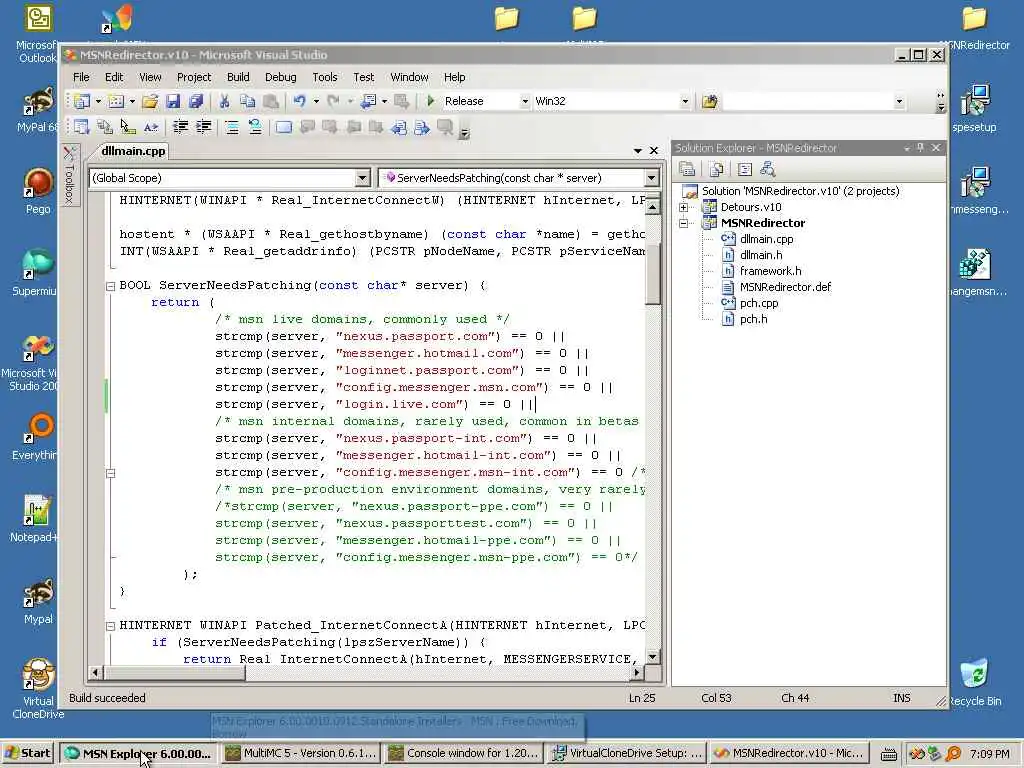
Task: Open the Win32 platform dropdown
Action: tap(684, 101)
